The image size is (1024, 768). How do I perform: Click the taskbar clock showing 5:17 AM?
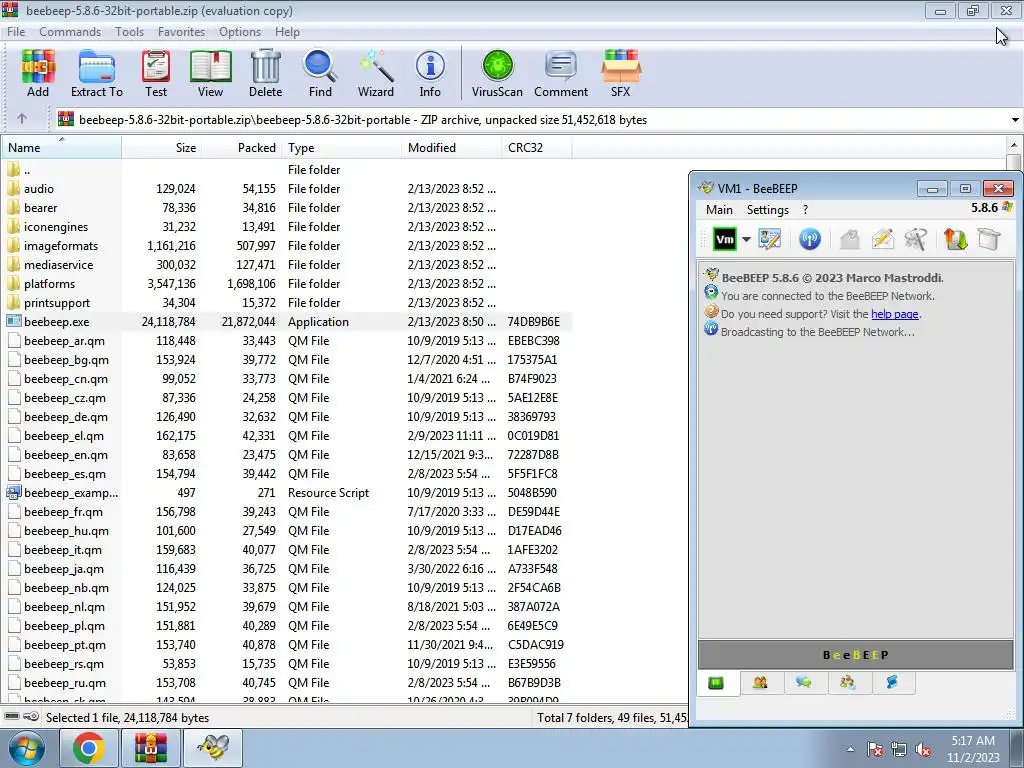coord(973,748)
